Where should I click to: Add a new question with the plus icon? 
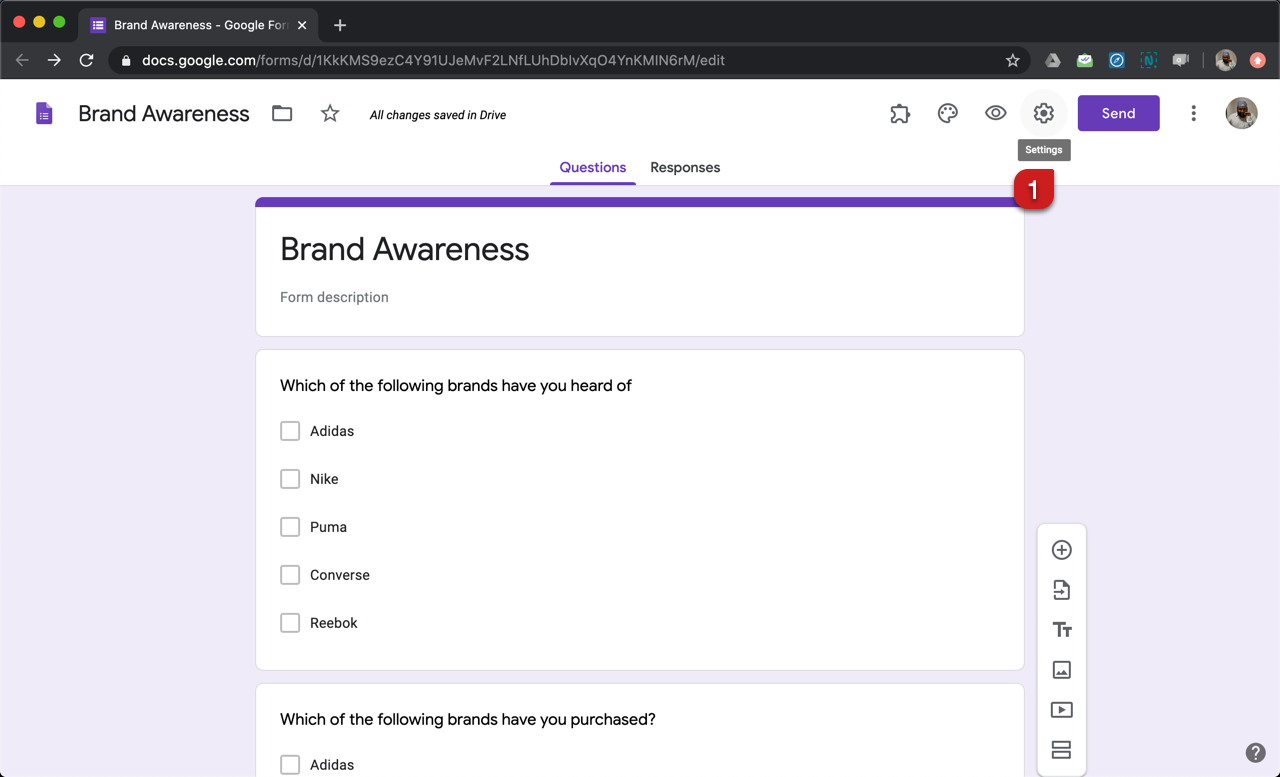pos(1061,549)
